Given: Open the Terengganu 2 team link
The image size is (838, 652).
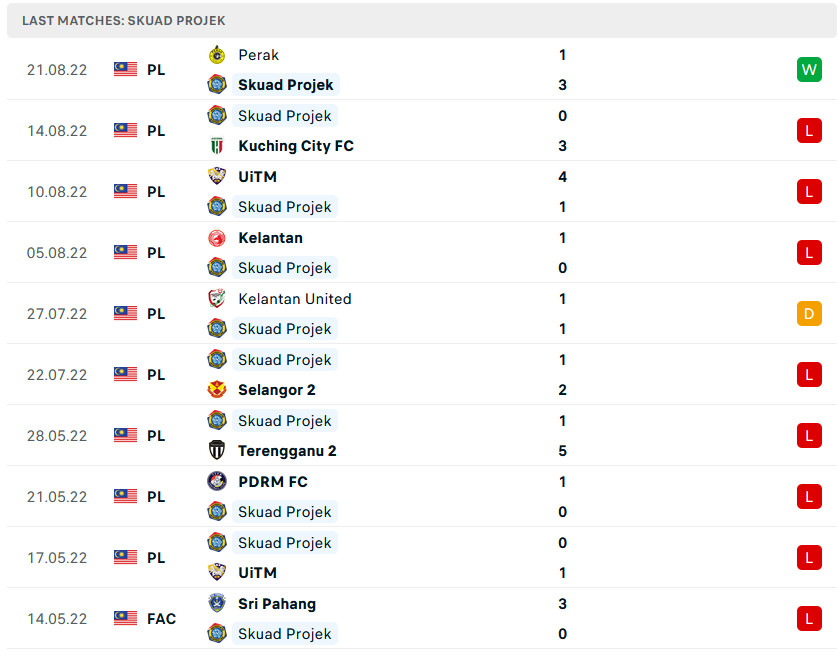Looking at the screenshot, I should (x=287, y=451).
